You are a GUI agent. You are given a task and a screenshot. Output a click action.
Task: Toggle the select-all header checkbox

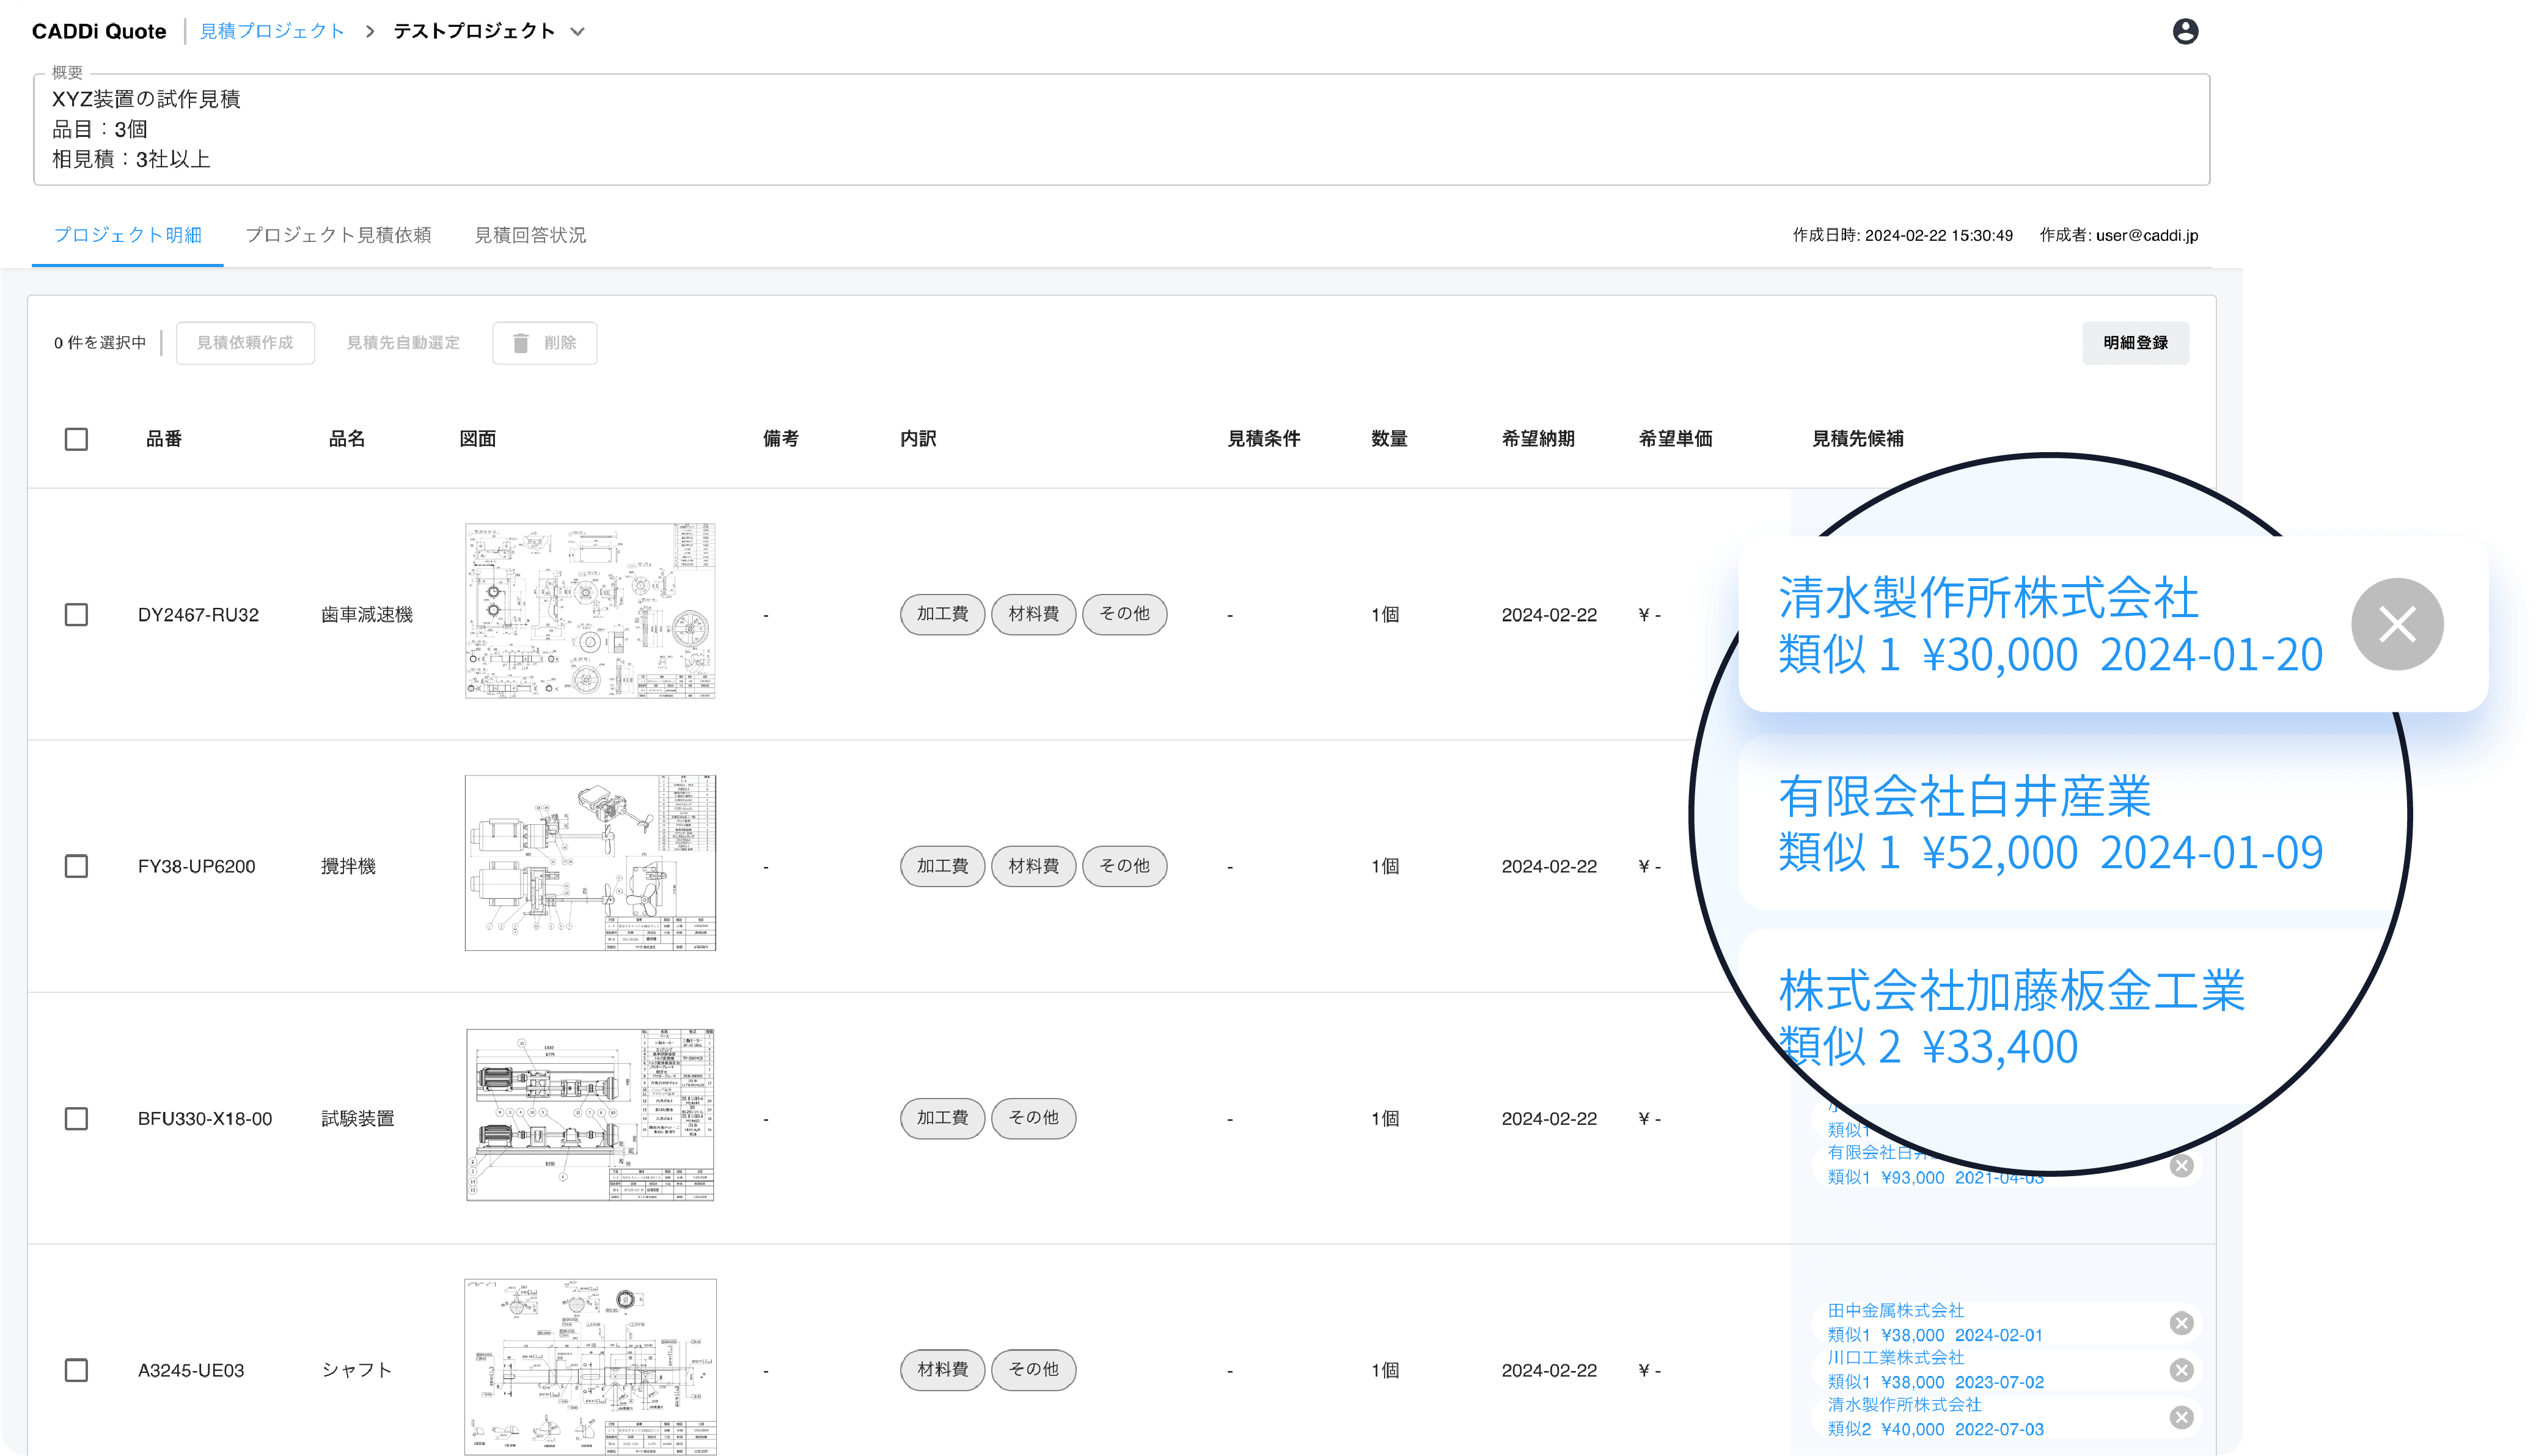(x=76, y=439)
